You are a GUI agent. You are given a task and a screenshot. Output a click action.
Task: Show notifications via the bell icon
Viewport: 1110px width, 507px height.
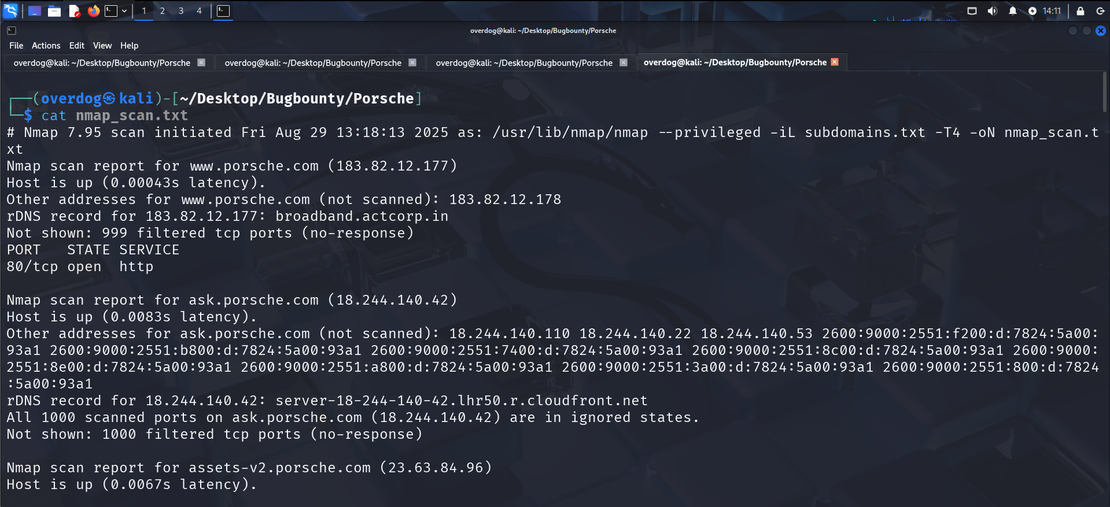[x=1012, y=11]
